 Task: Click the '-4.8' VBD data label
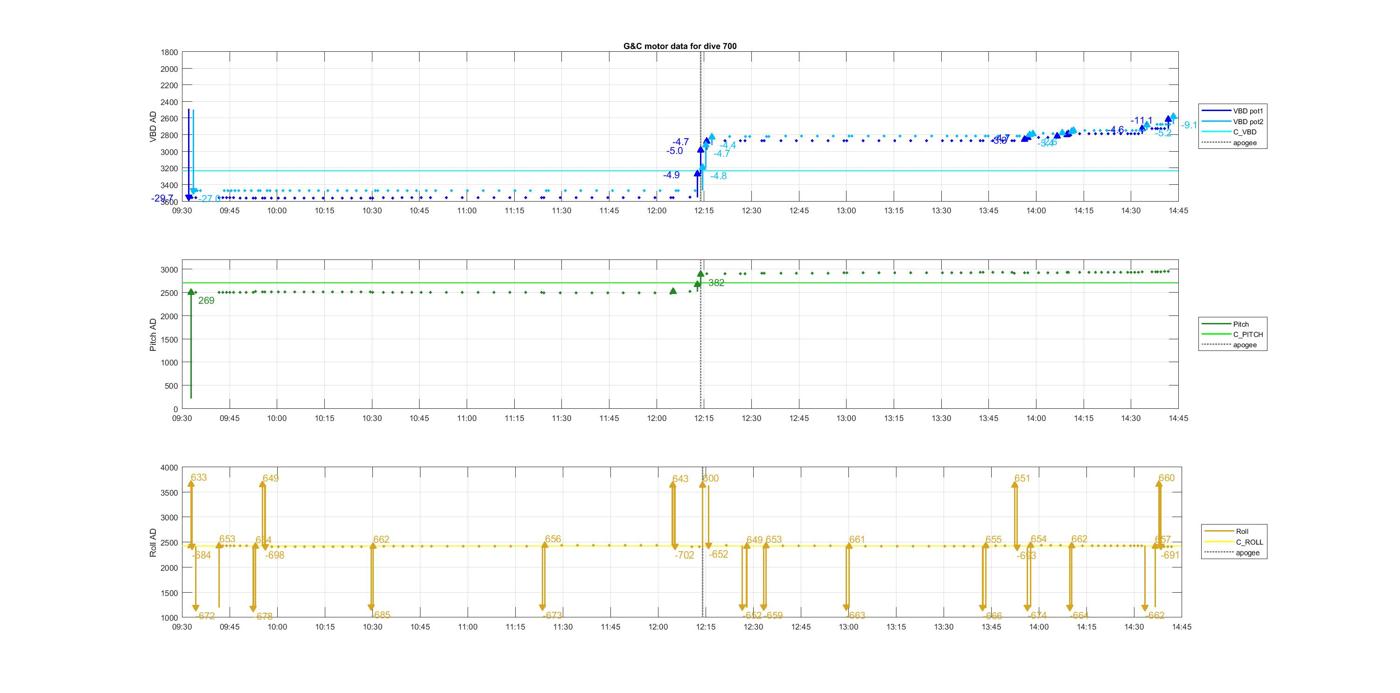point(718,176)
